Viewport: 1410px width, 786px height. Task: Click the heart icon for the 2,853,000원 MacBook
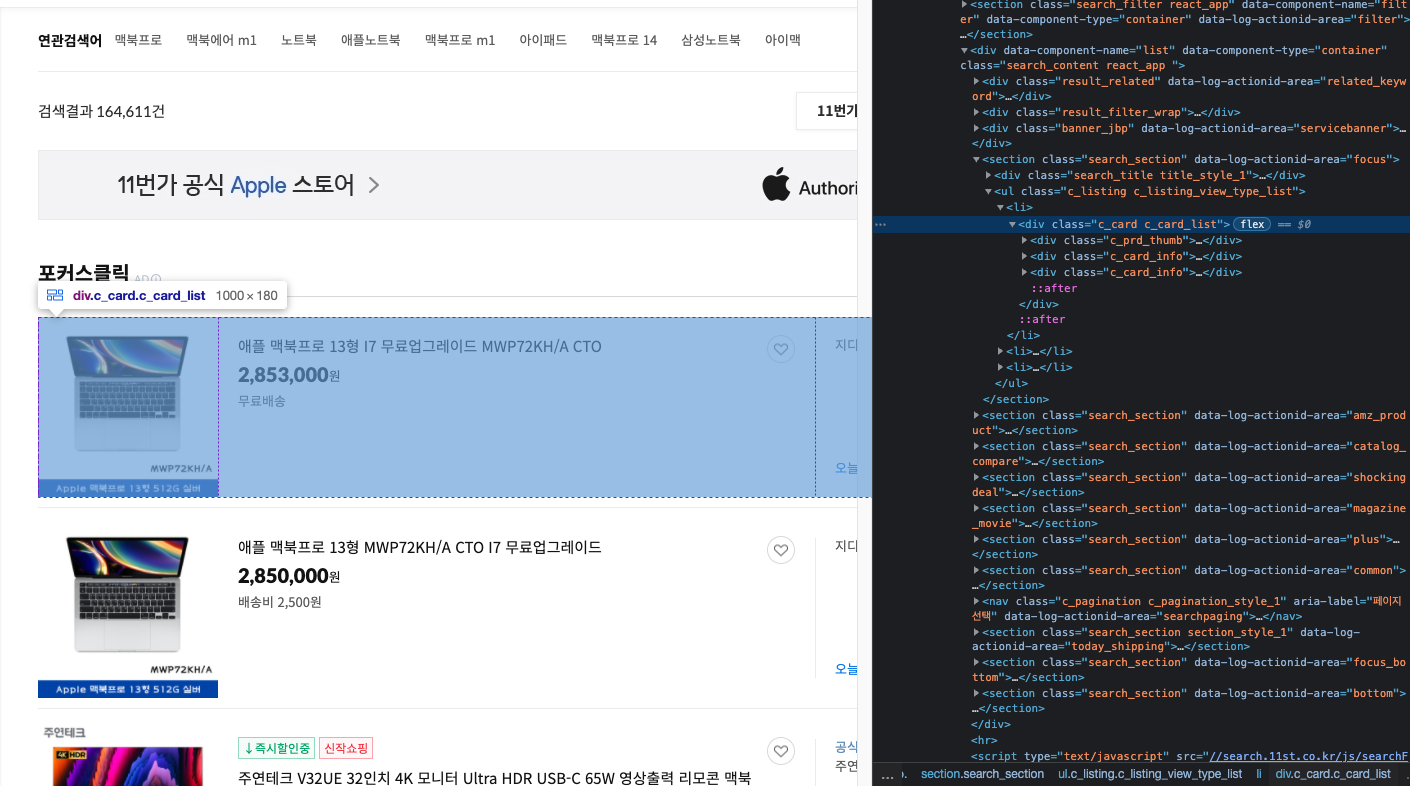click(x=781, y=349)
